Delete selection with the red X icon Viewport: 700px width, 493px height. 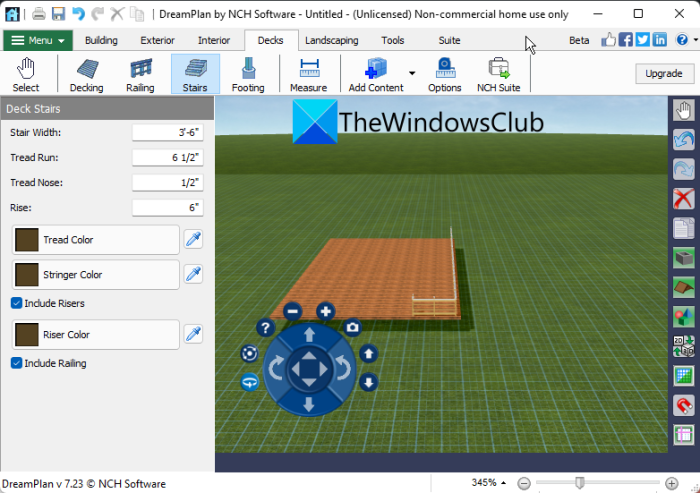coord(683,199)
